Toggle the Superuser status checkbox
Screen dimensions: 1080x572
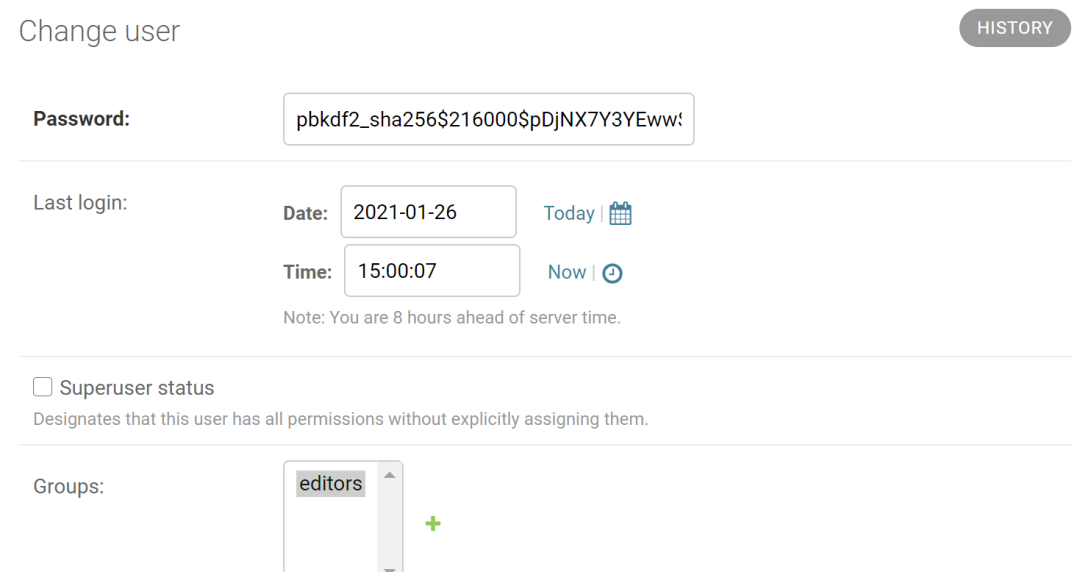click(43, 387)
